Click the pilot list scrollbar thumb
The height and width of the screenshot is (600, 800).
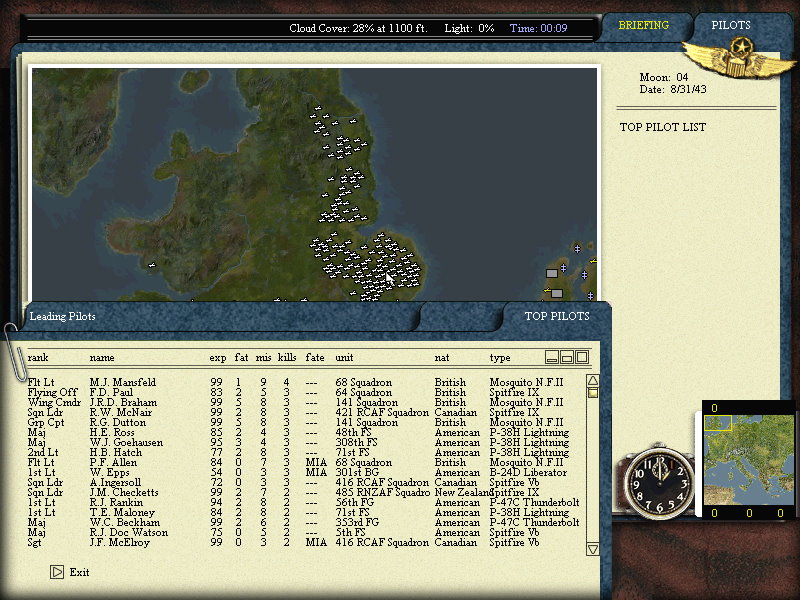click(x=592, y=393)
